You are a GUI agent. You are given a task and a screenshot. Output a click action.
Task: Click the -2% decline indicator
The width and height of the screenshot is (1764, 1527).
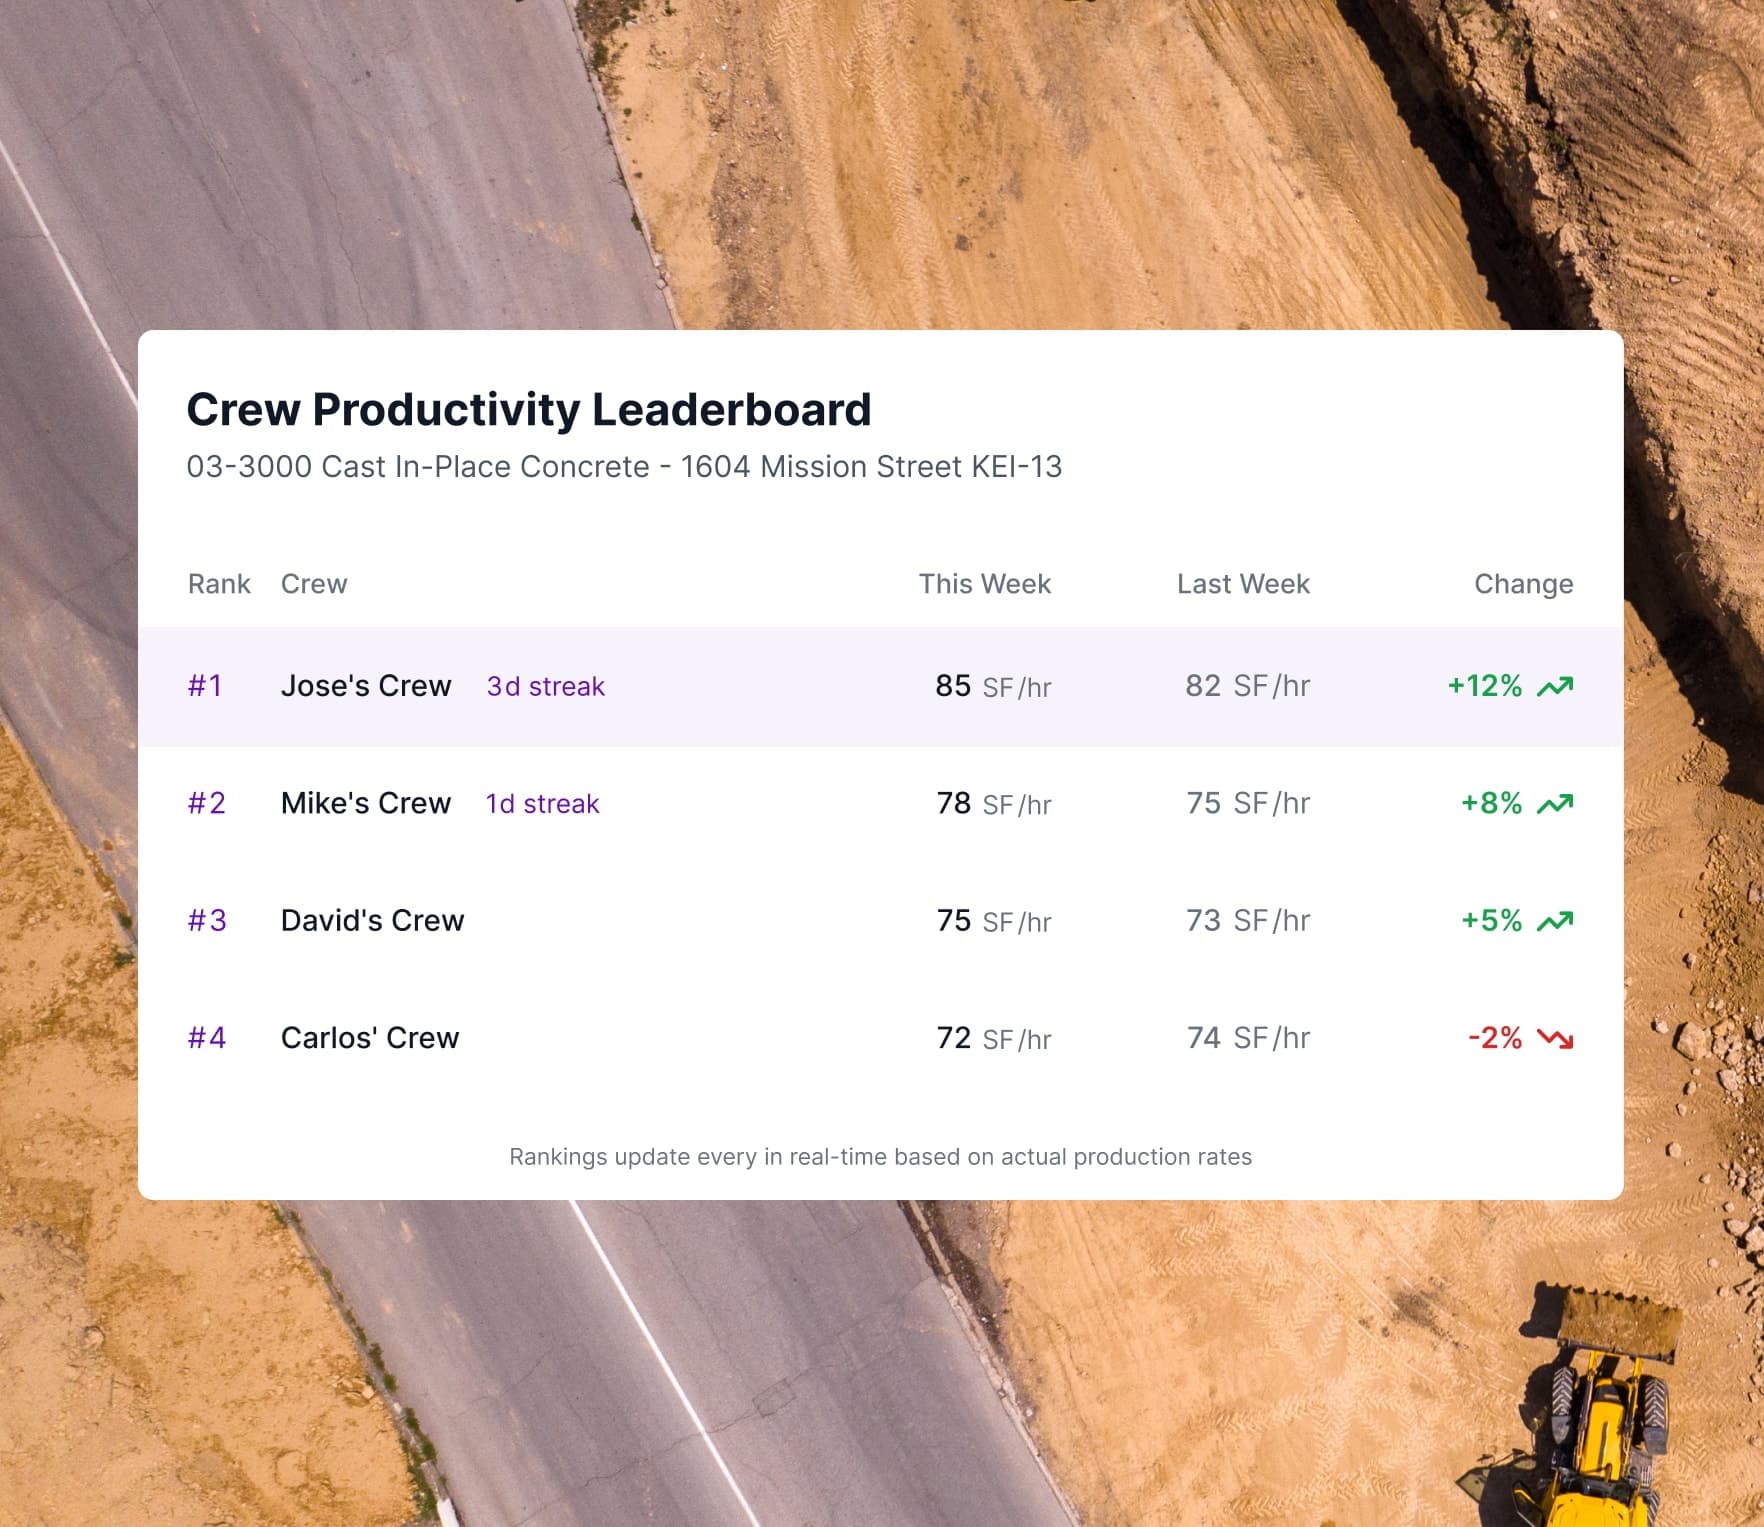[x=1494, y=1038]
